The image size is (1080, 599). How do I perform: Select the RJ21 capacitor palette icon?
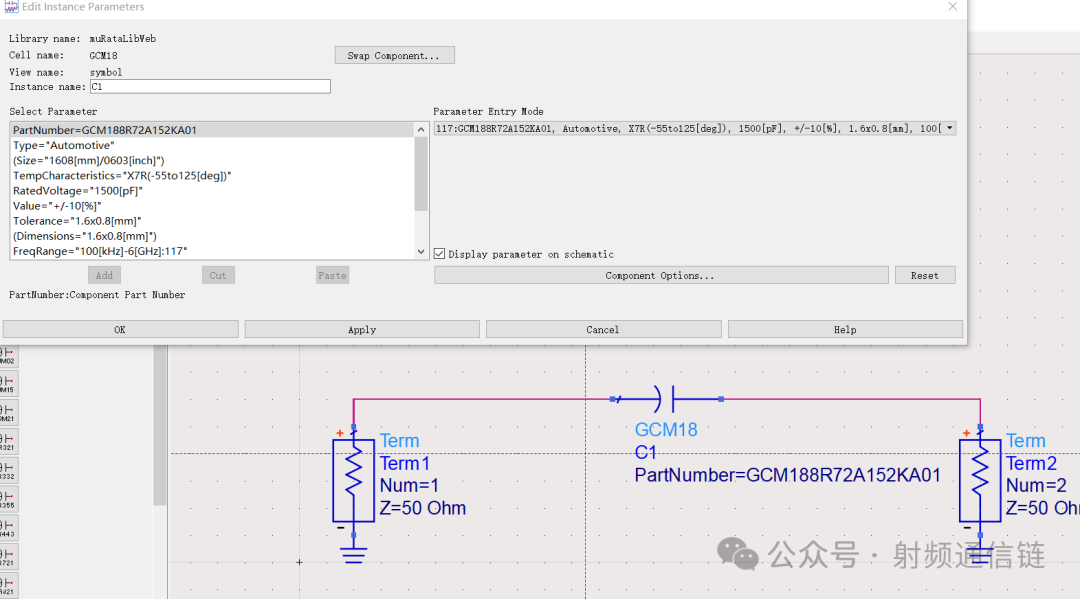8,586
